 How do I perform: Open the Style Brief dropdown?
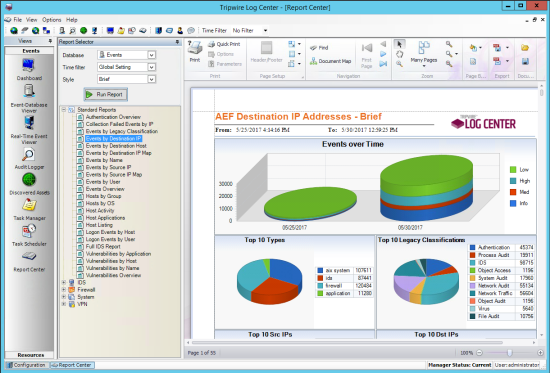coord(152,79)
